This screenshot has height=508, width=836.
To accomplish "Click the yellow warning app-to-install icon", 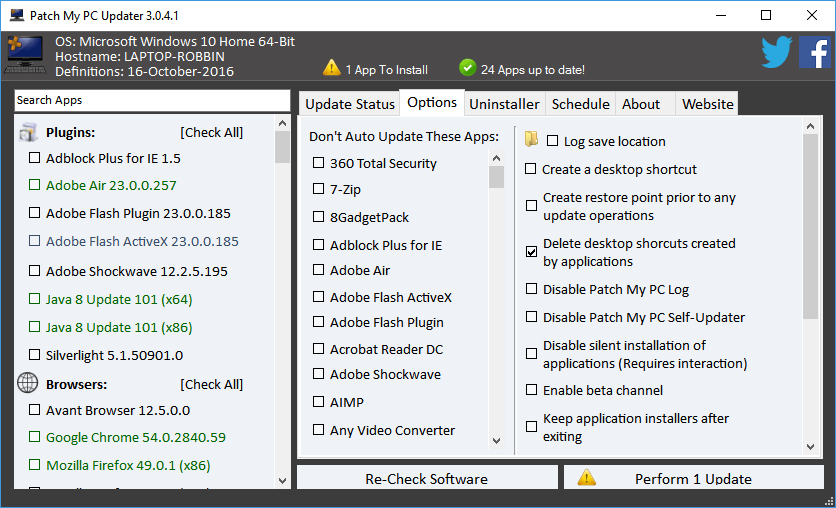I will [332, 68].
